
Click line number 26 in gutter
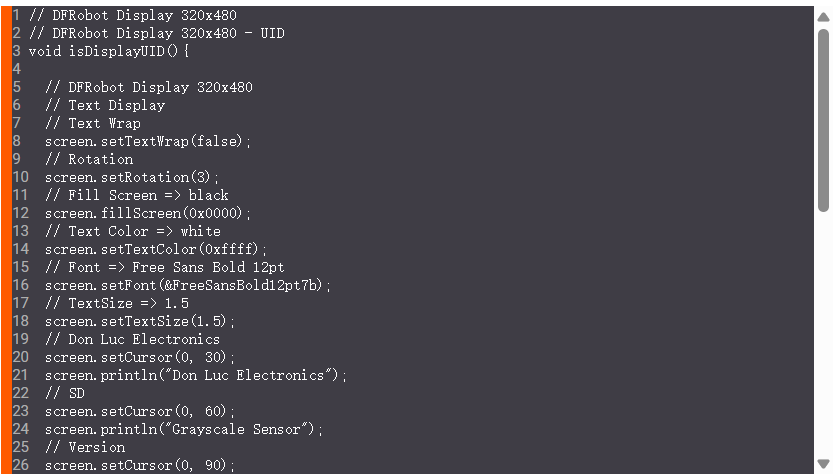(20, 465)
